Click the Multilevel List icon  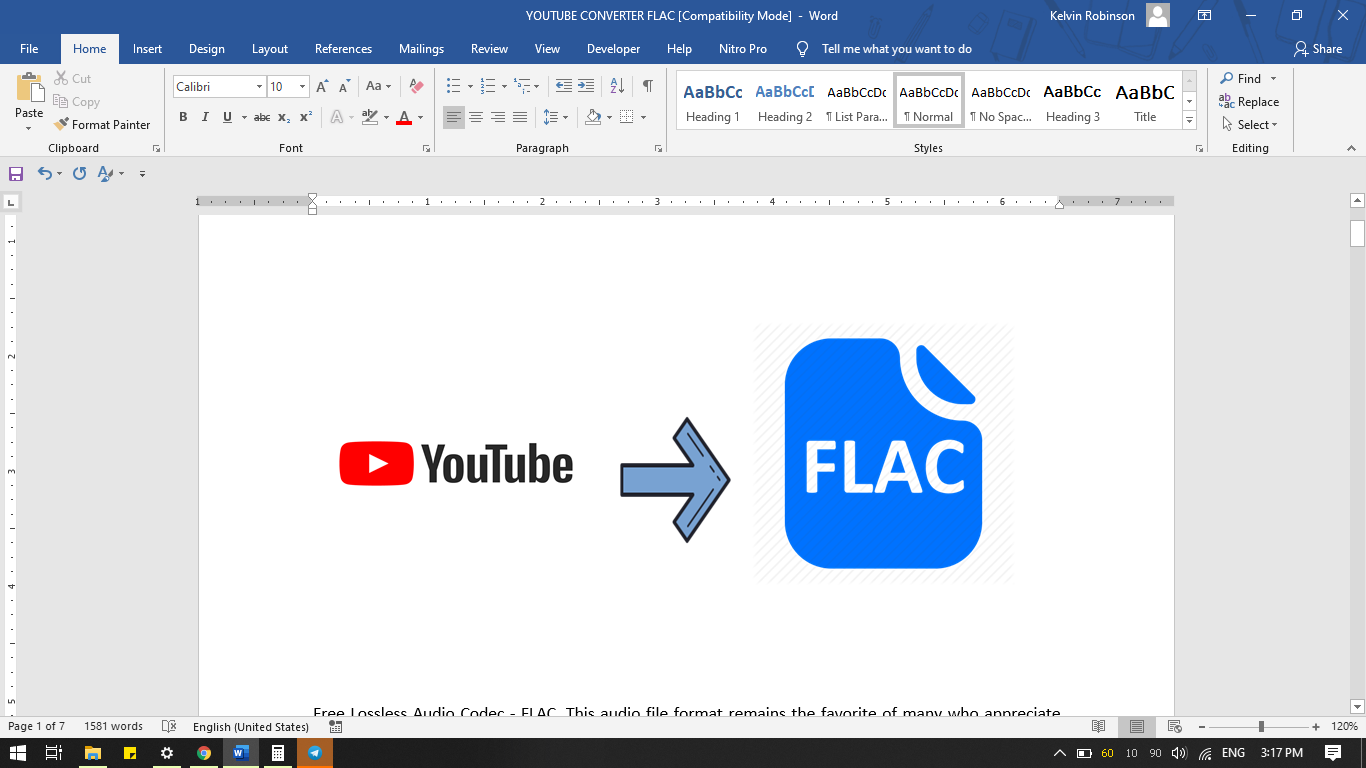click(x=523, y=87)
